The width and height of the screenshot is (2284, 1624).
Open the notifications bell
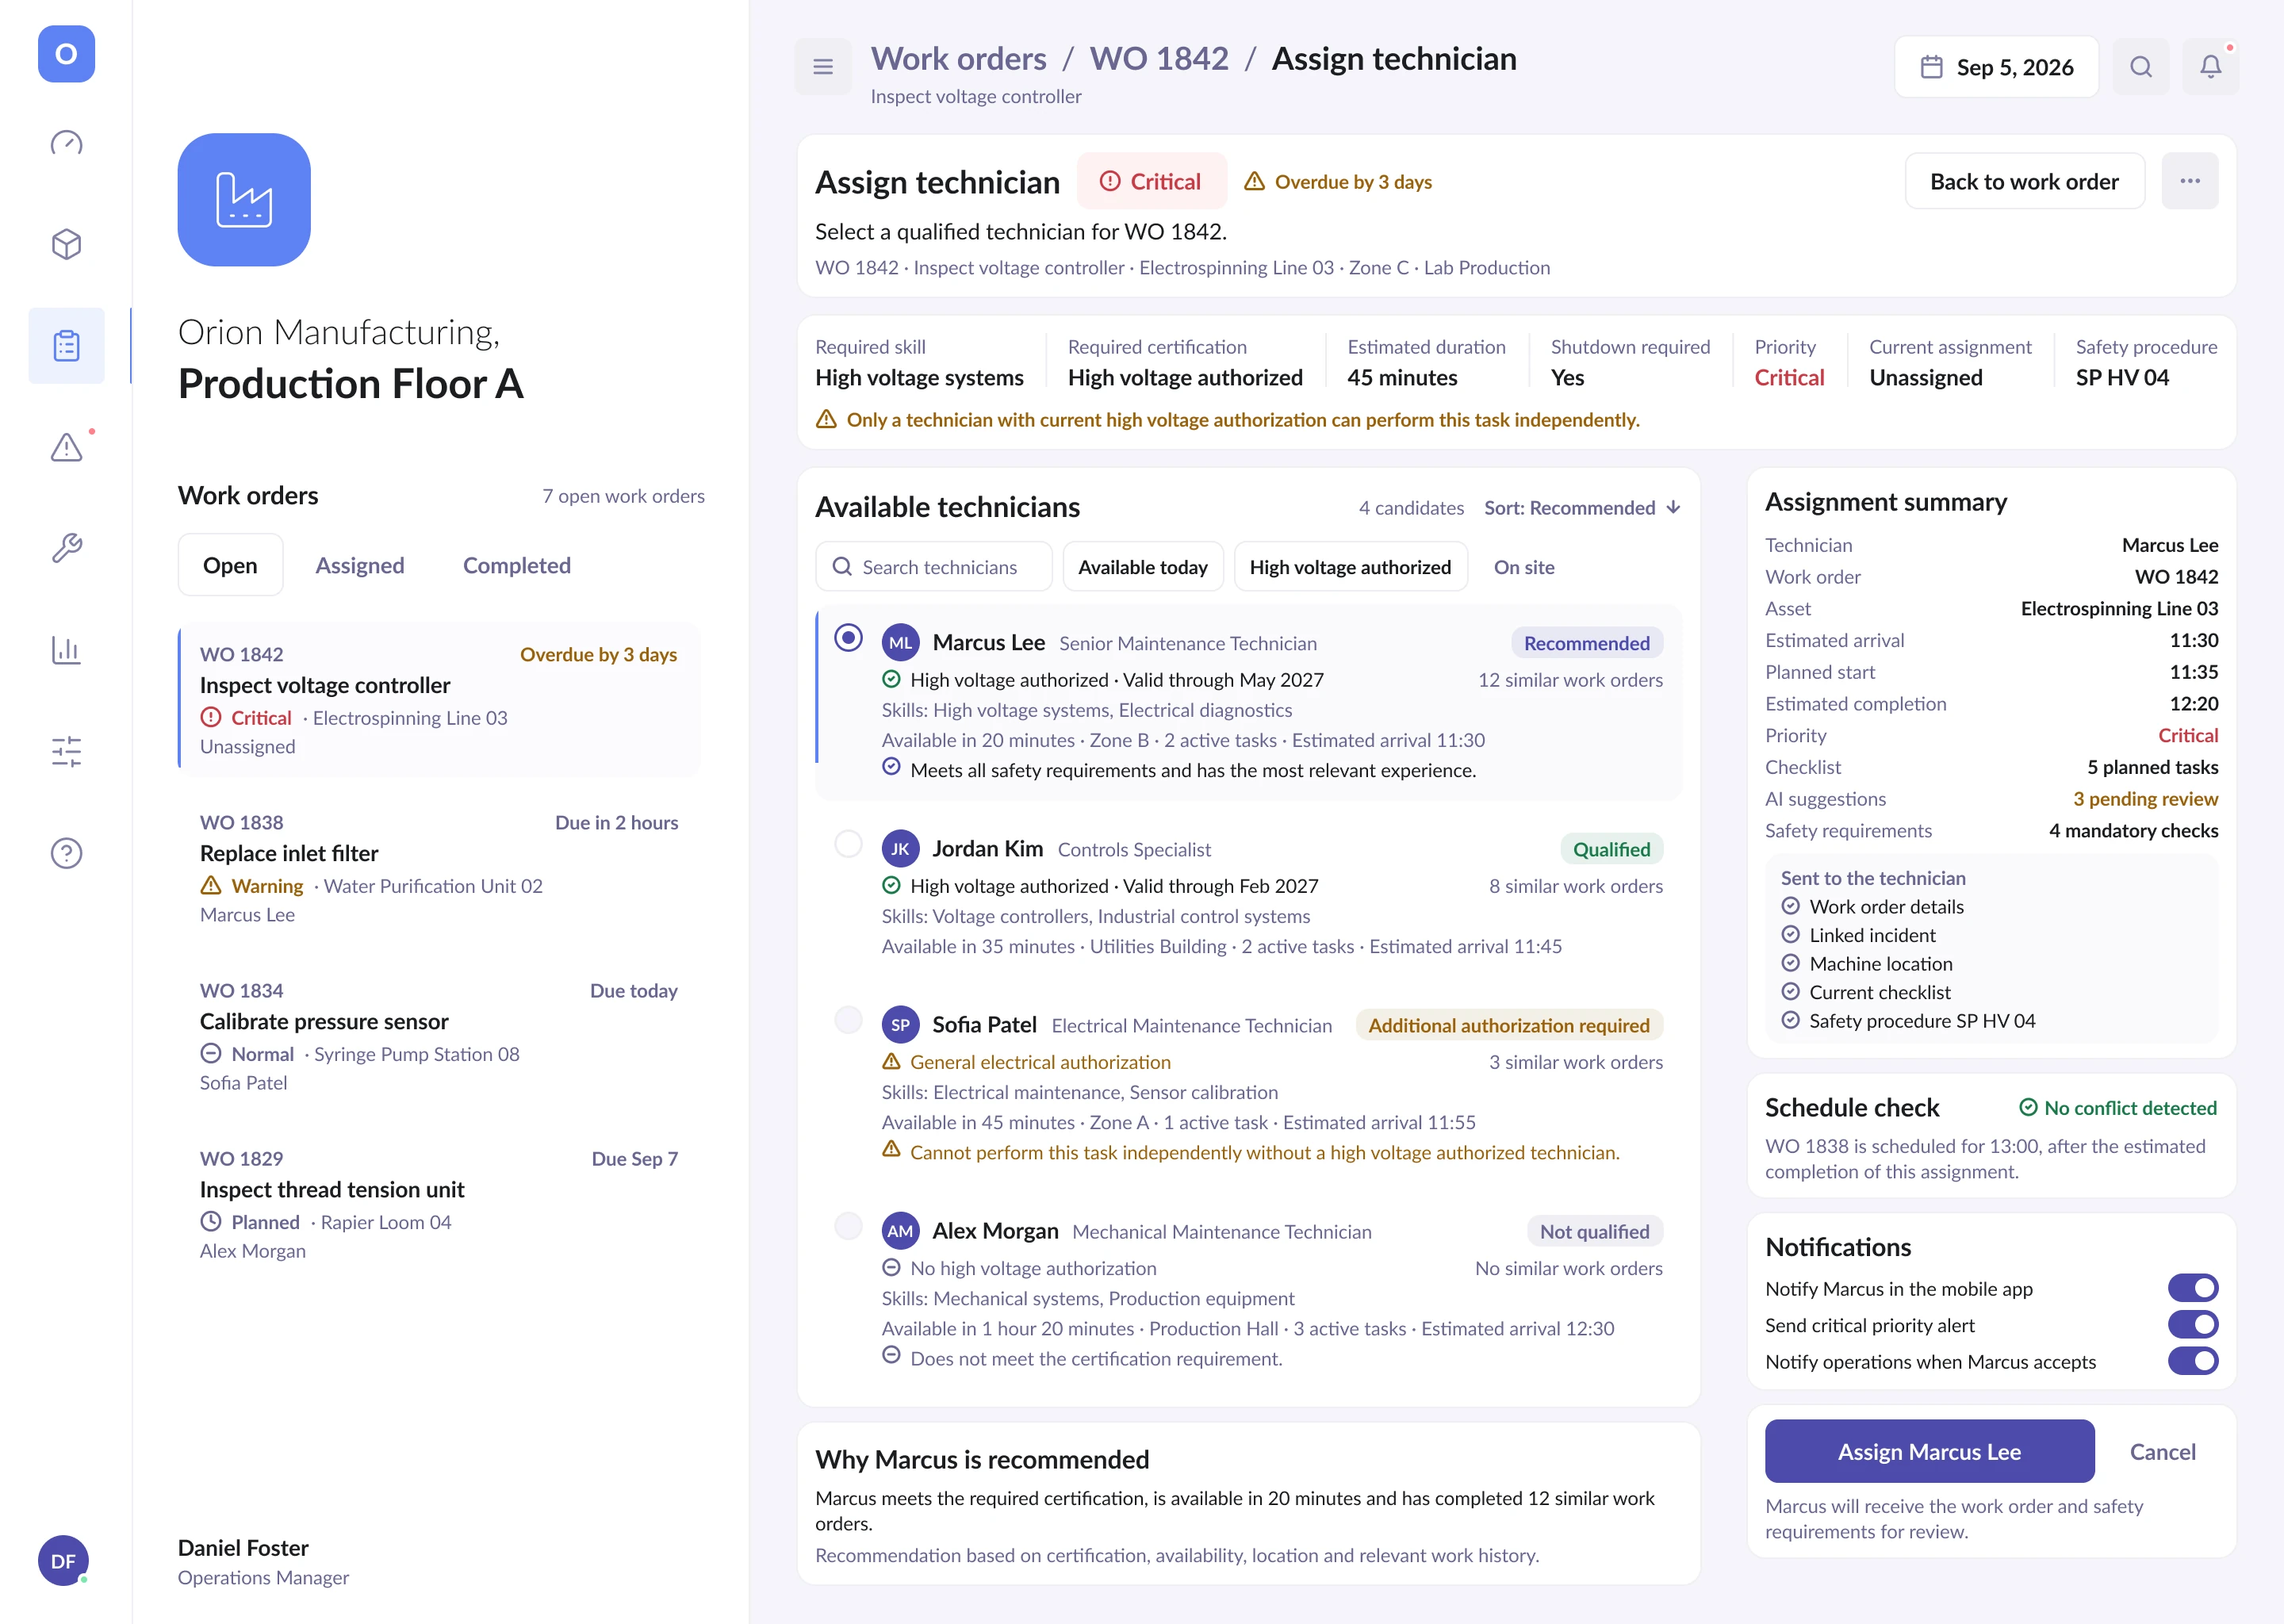(x=2211, y=67)
